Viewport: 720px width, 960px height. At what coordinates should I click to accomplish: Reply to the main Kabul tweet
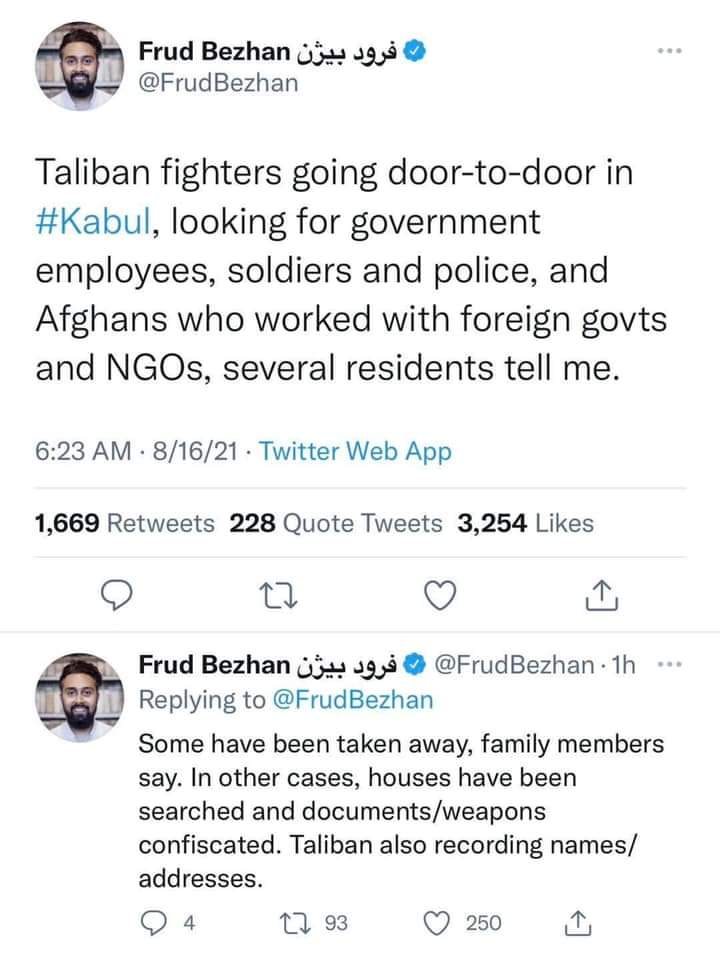click(x=120, y=596)
